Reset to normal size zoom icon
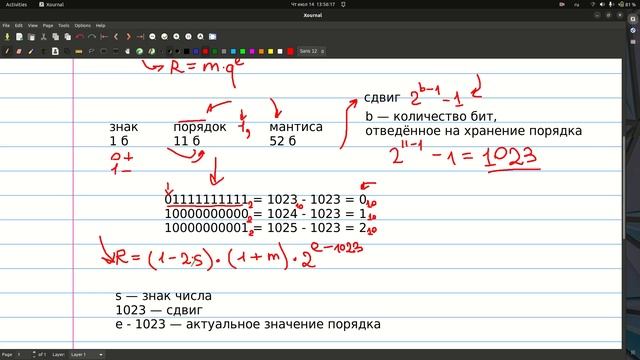 [x=188, y=37]
